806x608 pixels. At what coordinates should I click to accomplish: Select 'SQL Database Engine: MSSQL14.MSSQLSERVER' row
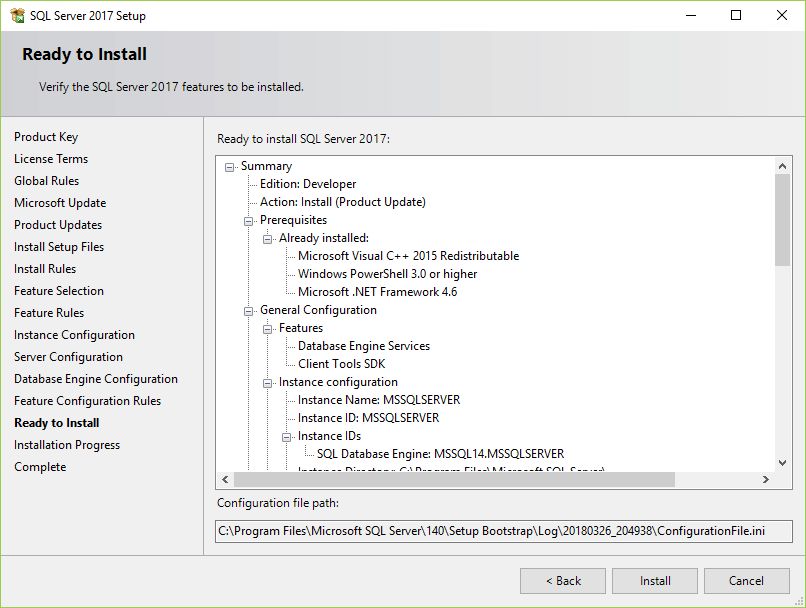point(441,454)
